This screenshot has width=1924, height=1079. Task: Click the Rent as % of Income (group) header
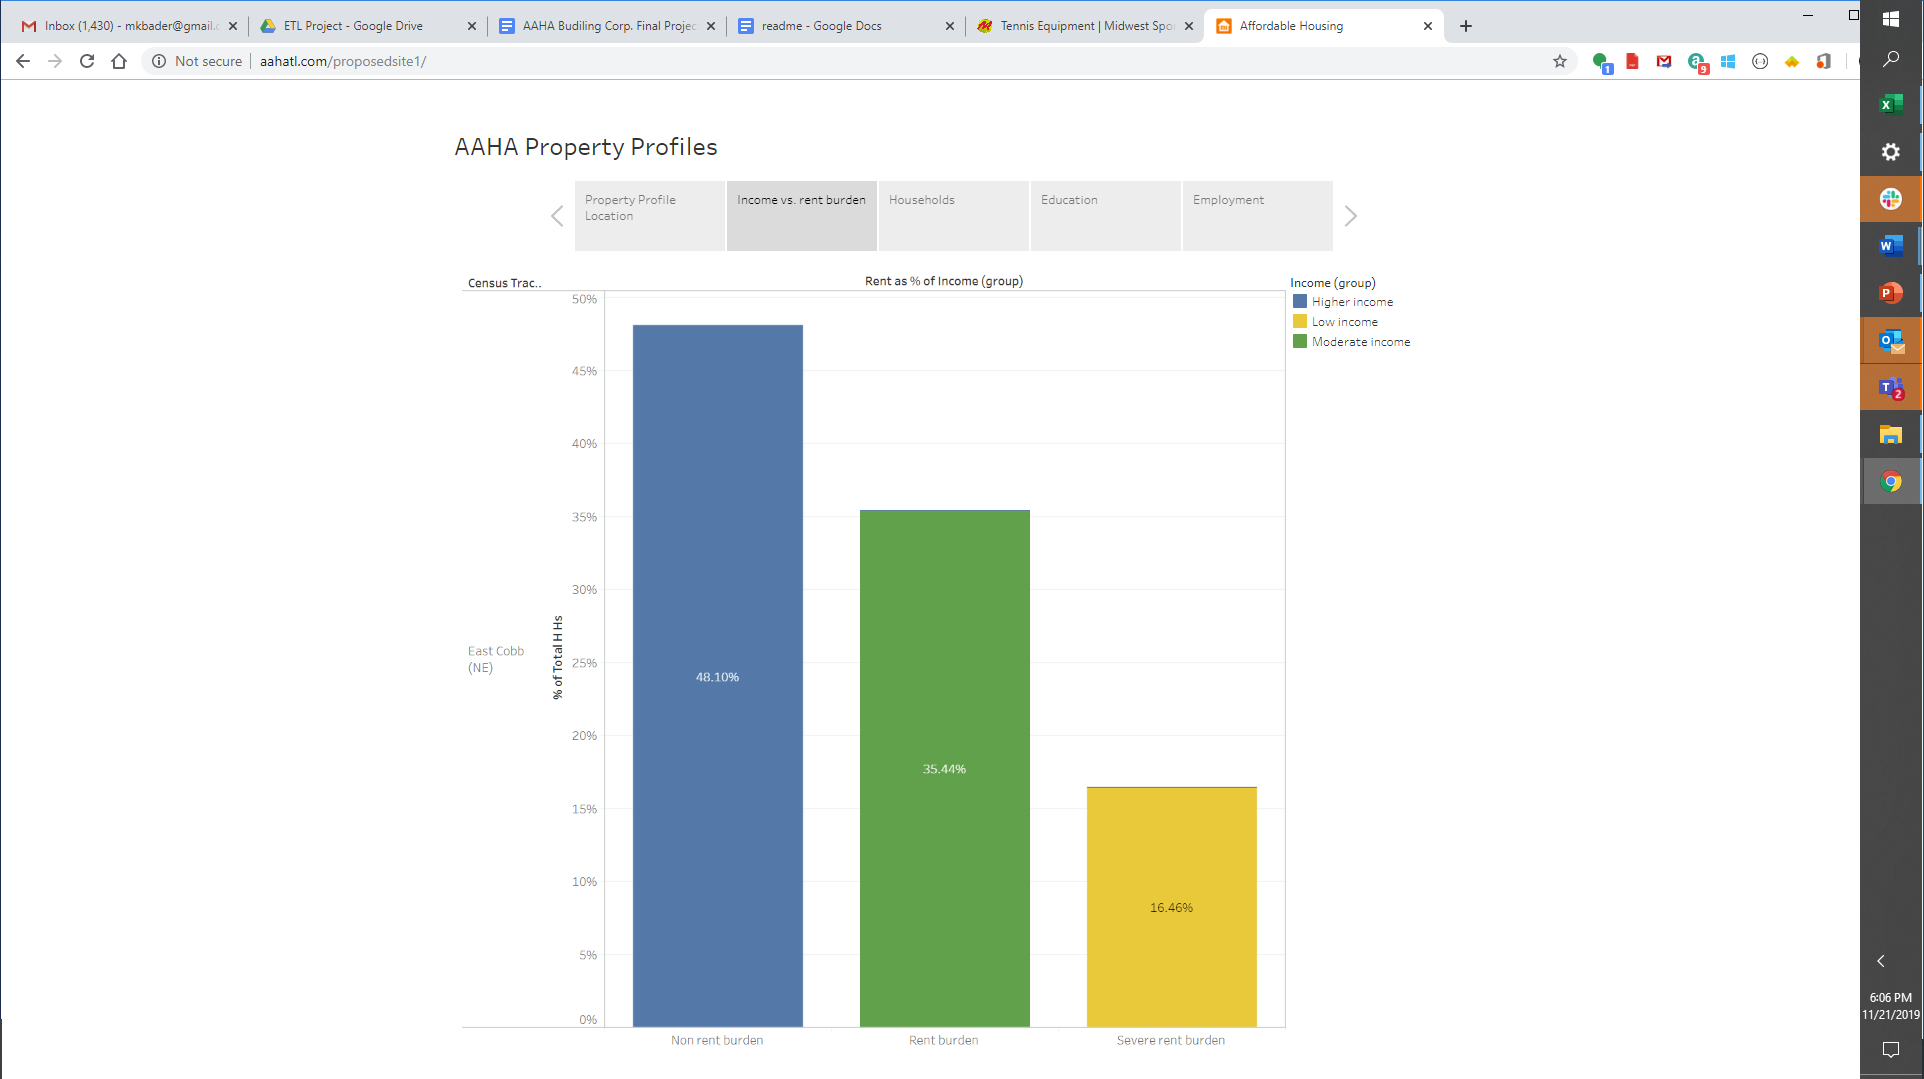944,281
